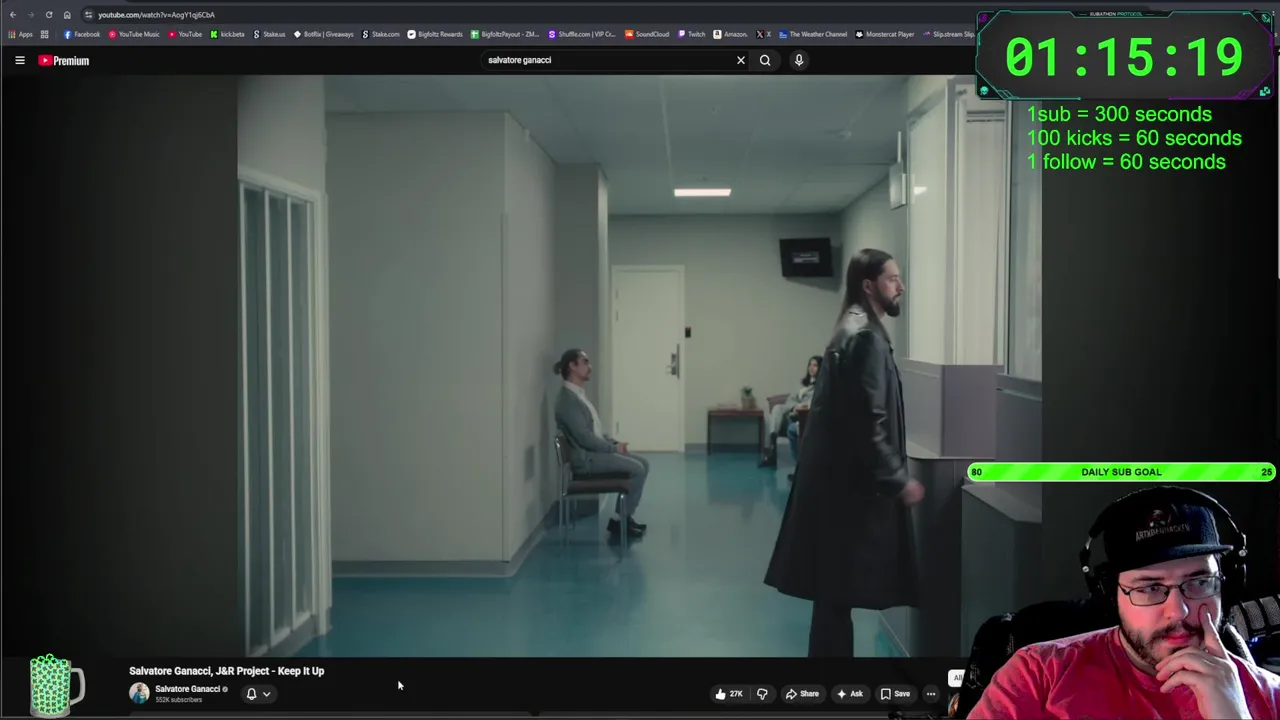
Task: Start voice search with the microphone
Action: [x=799, y=60]
